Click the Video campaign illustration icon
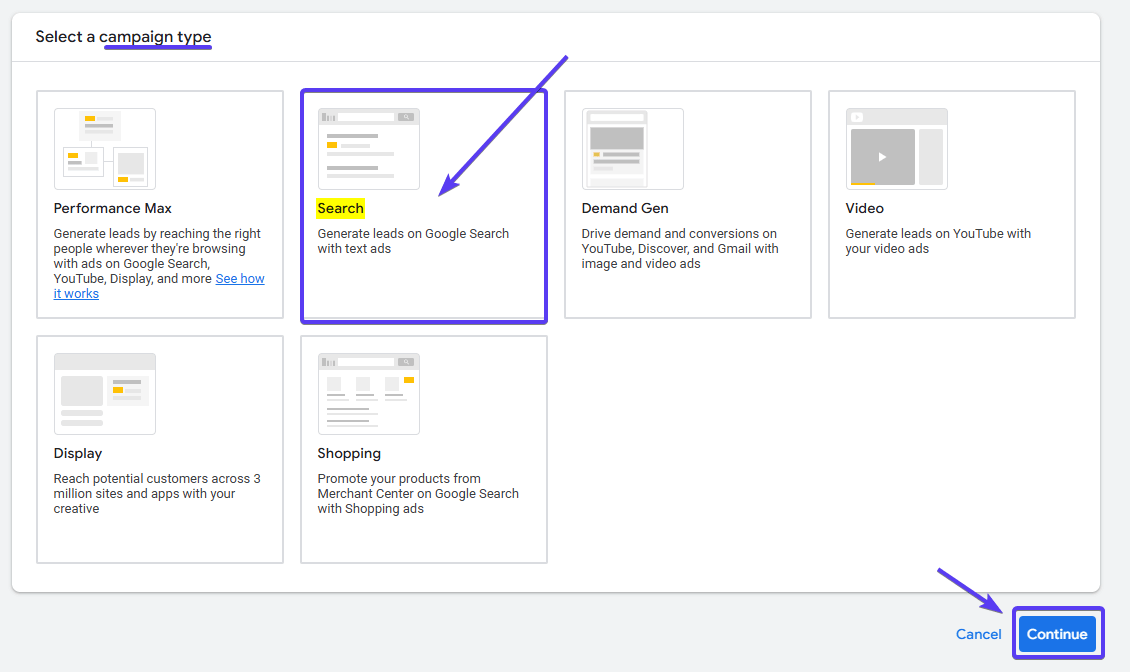This screenshot has height=672, width=1130. pyautogui.click(x=896, y=149)
